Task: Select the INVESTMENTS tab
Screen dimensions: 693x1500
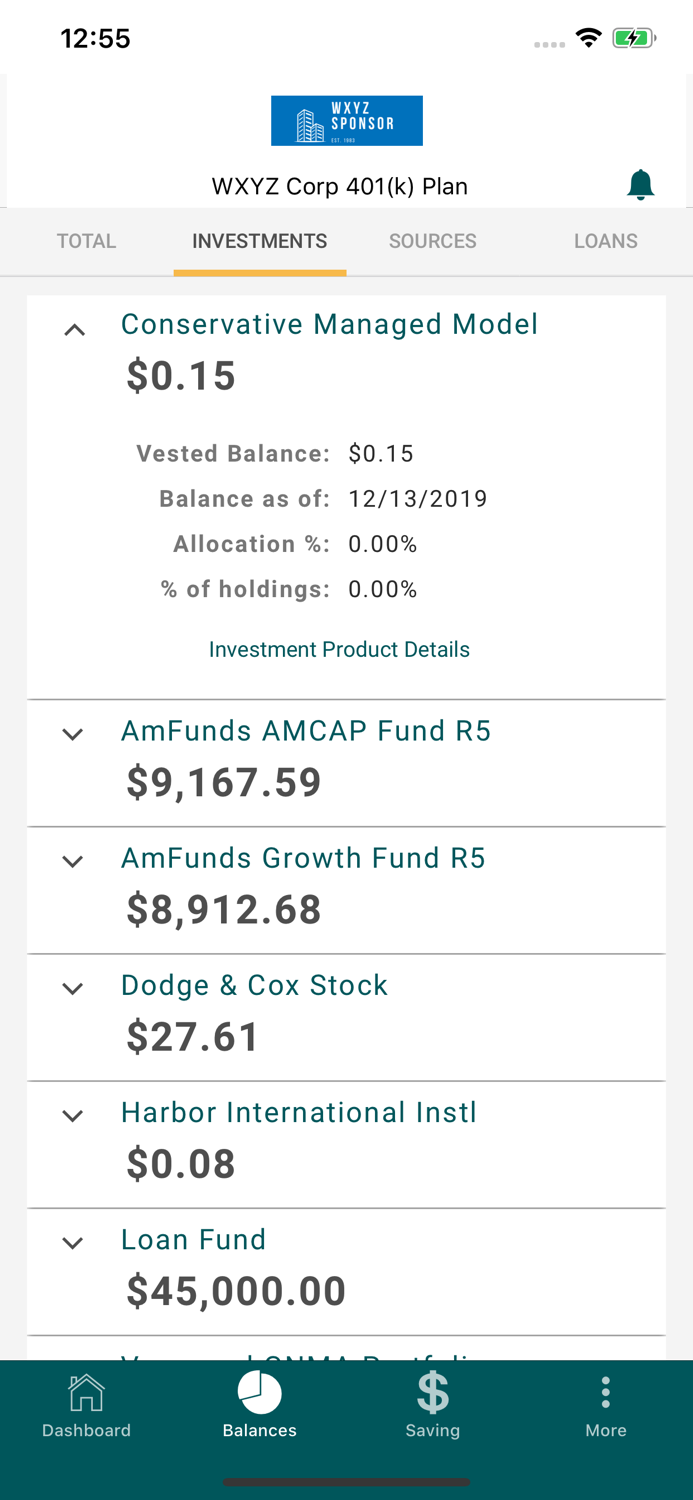Action: [x=260, y=241]
